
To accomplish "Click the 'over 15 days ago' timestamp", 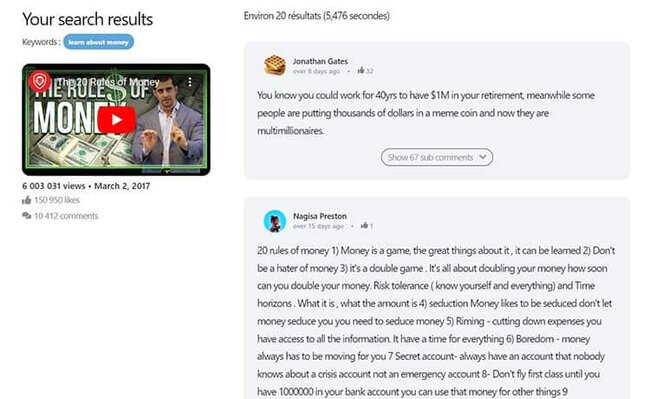I will pos(318,226).
